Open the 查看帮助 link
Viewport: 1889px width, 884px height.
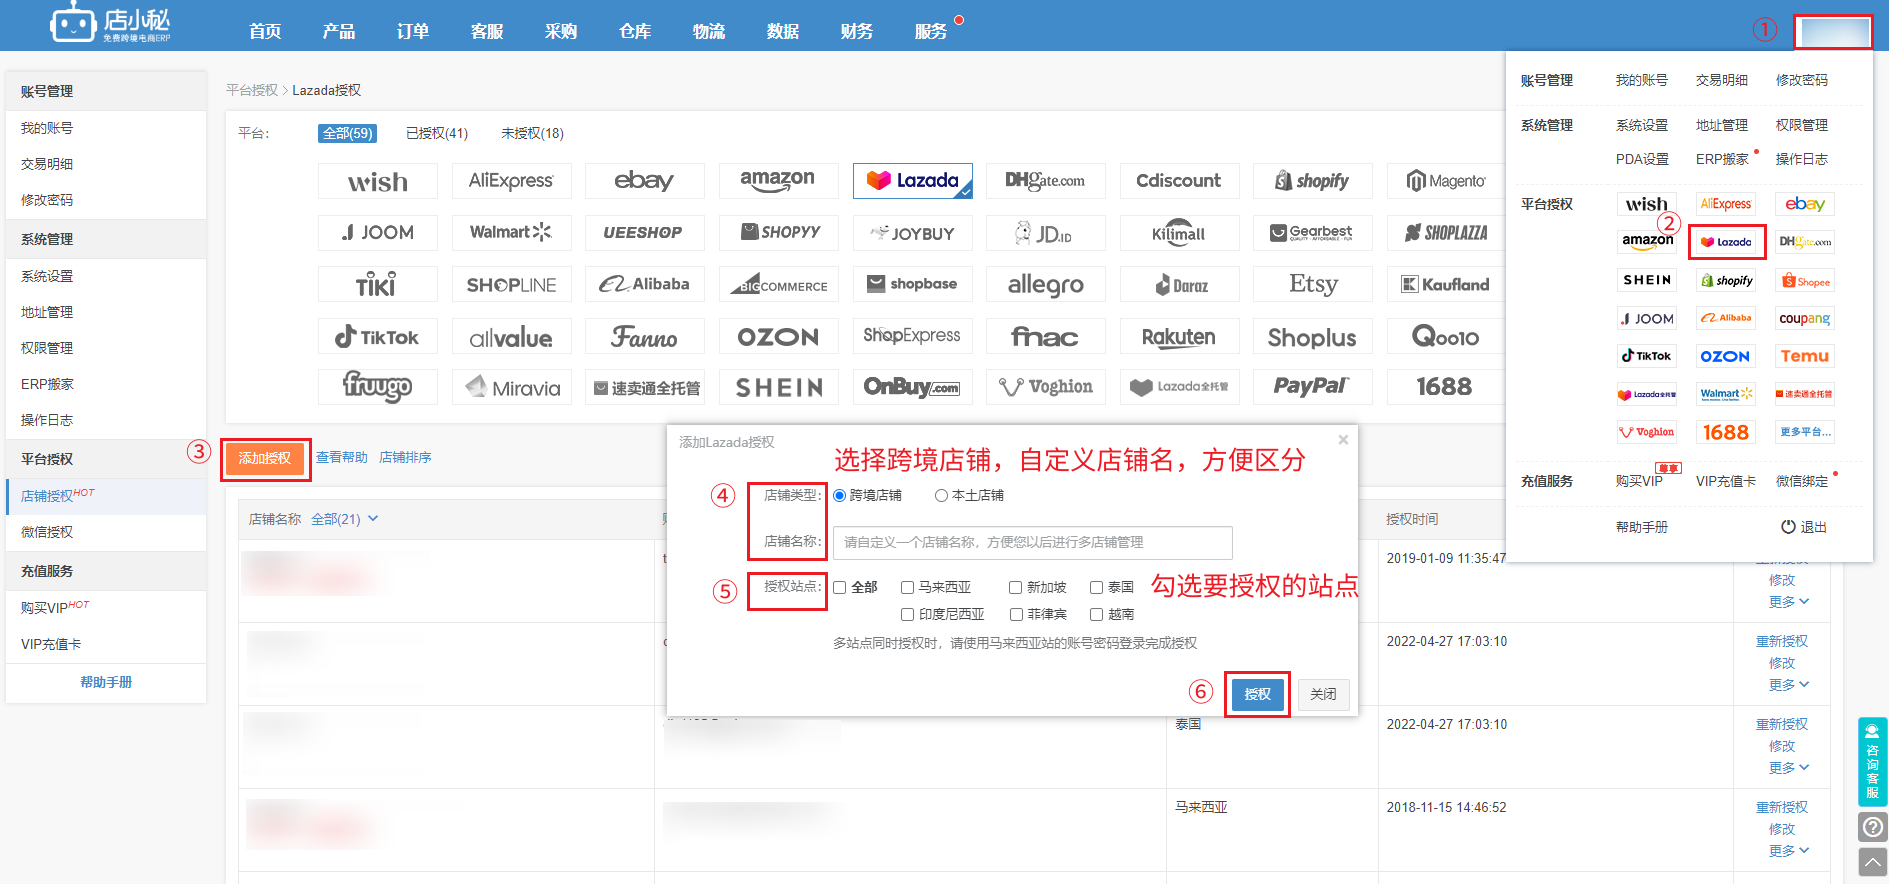342,457
